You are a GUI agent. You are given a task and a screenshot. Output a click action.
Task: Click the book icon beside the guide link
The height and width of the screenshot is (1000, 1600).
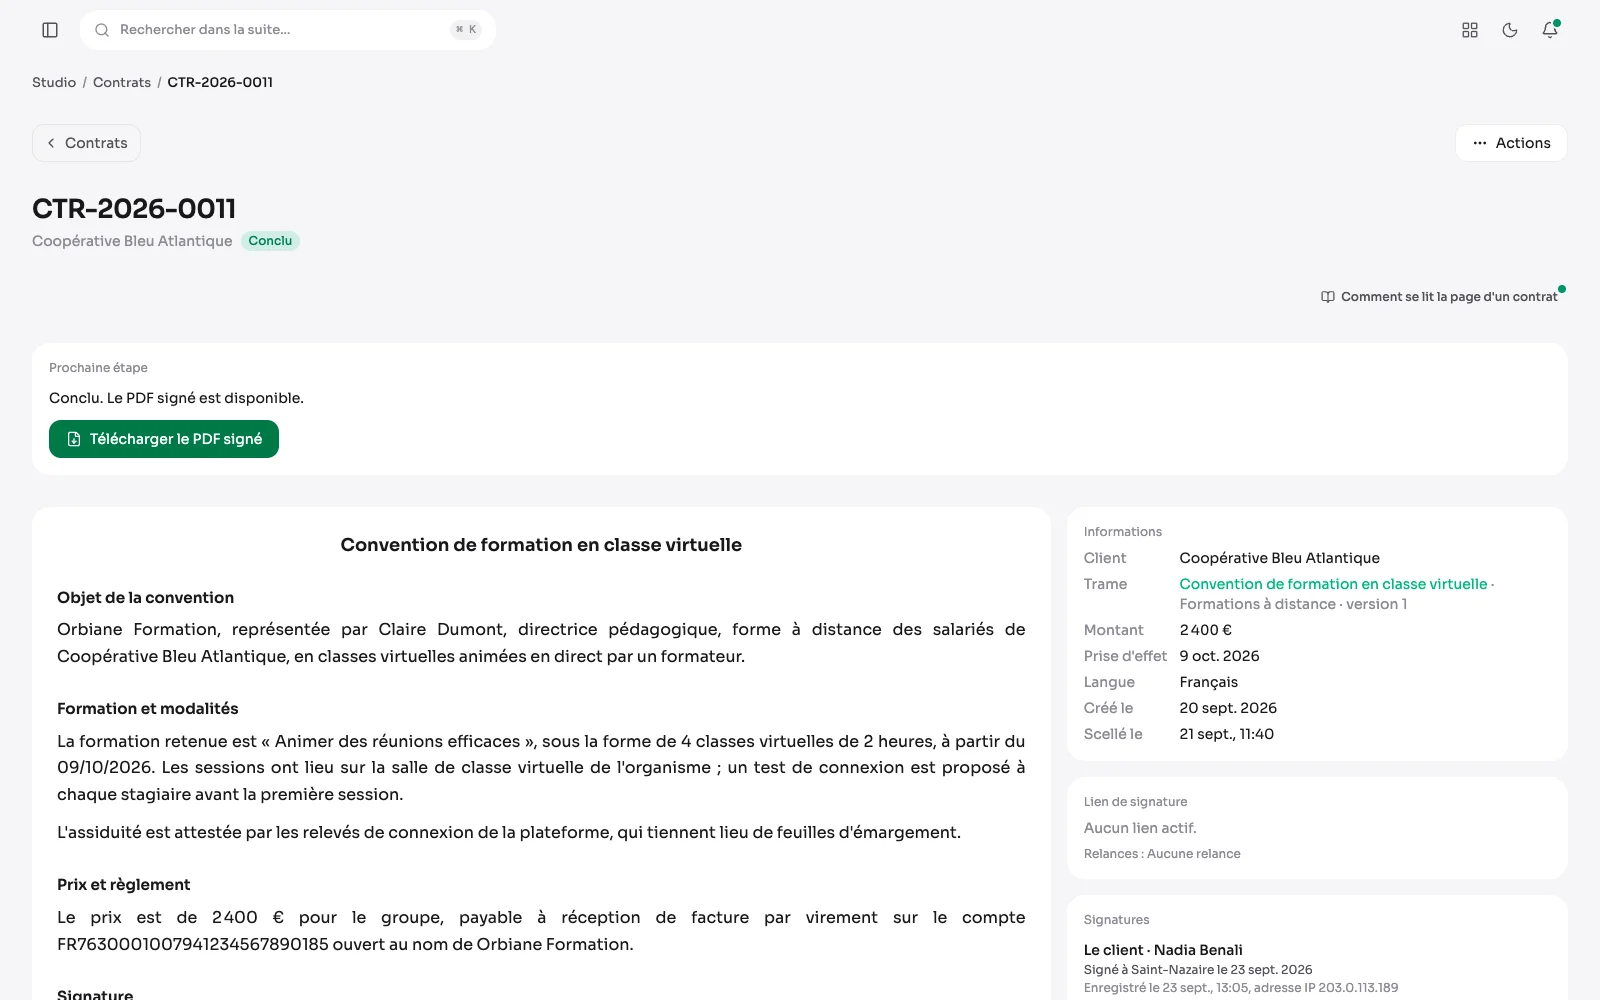coord(1328,297)
